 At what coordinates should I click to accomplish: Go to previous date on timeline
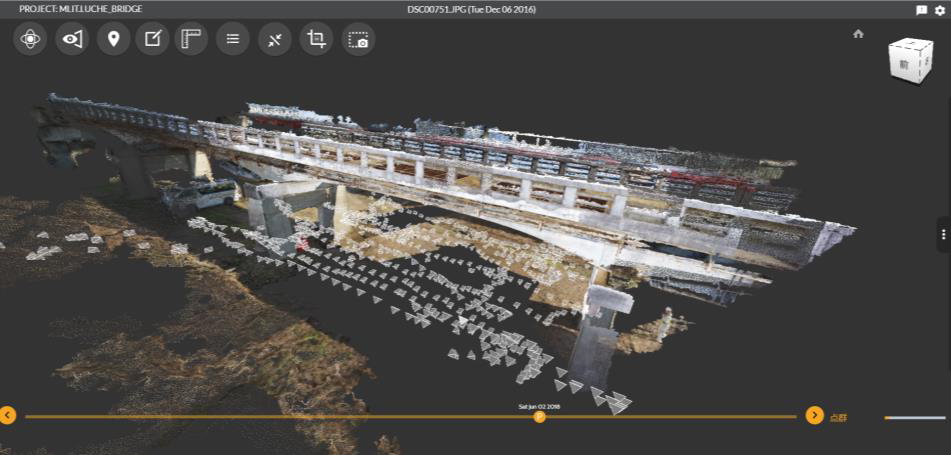(x=8, y=415)
